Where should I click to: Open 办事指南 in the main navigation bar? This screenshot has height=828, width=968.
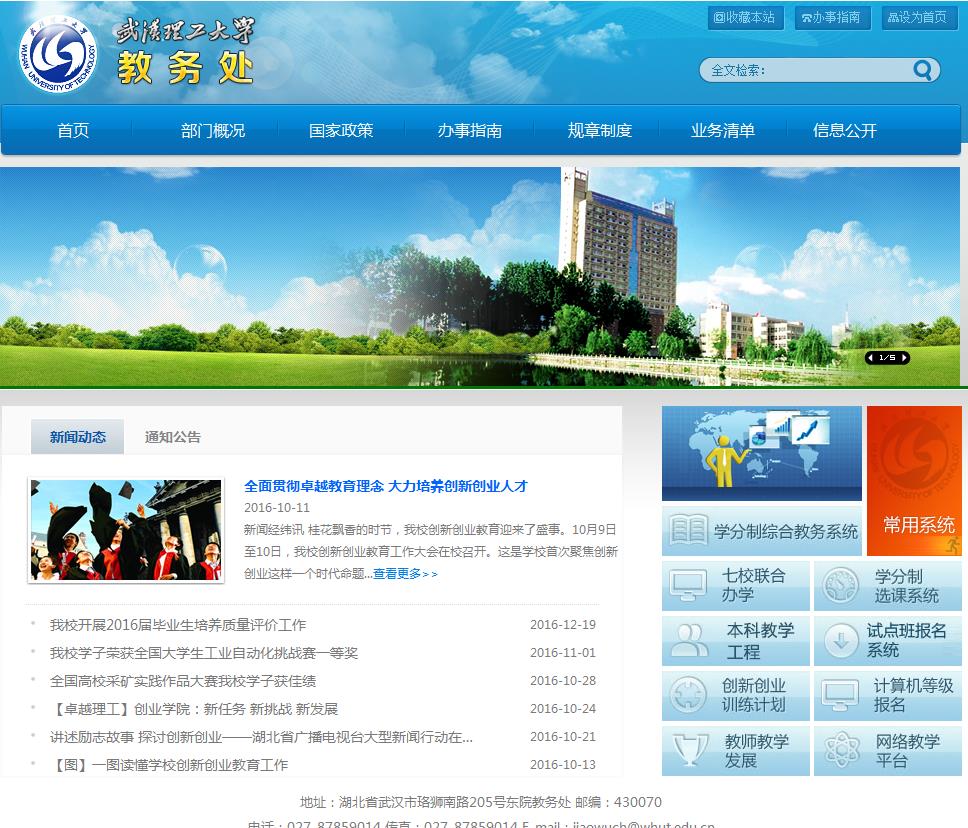point(469,130)
